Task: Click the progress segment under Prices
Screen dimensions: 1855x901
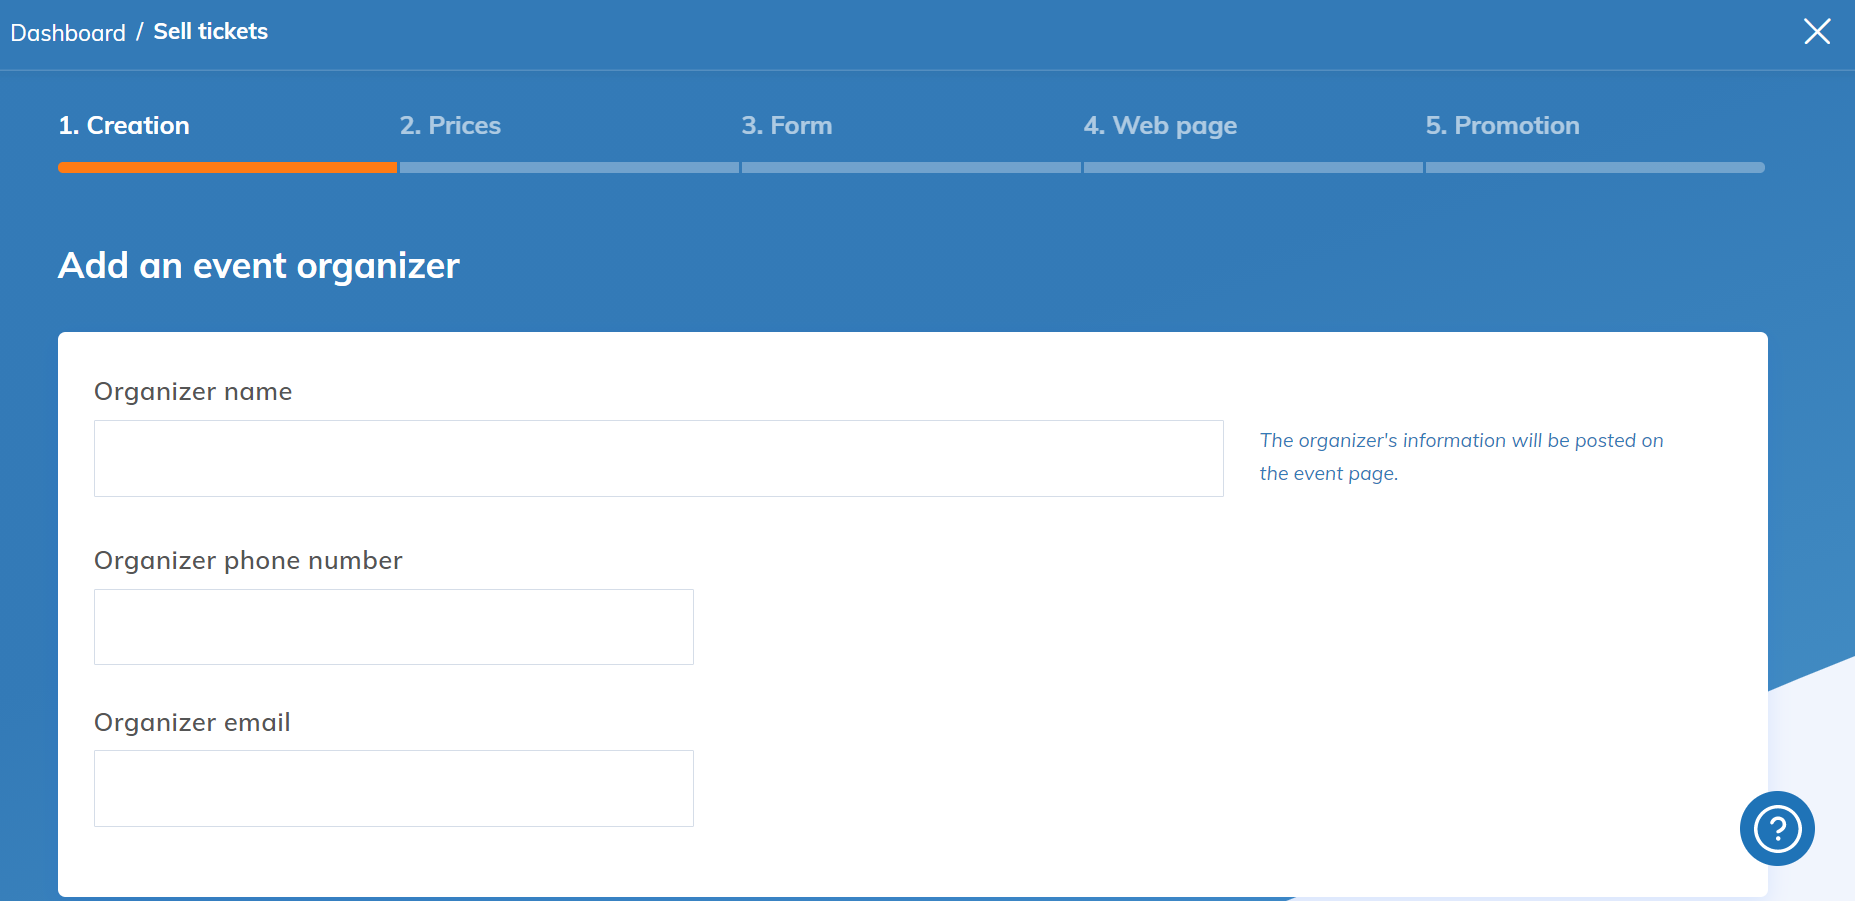Action: click(x=569, y=168)
